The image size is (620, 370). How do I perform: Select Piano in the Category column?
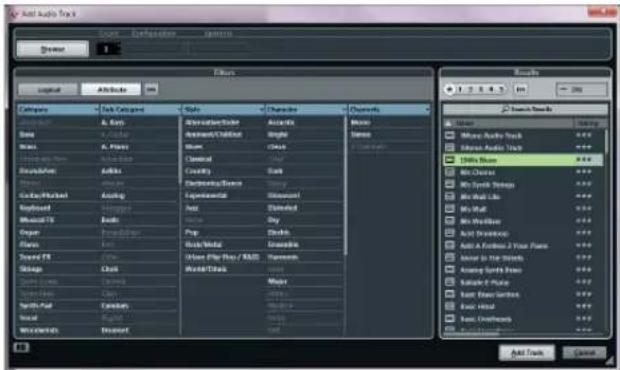[x=29, y=245]
